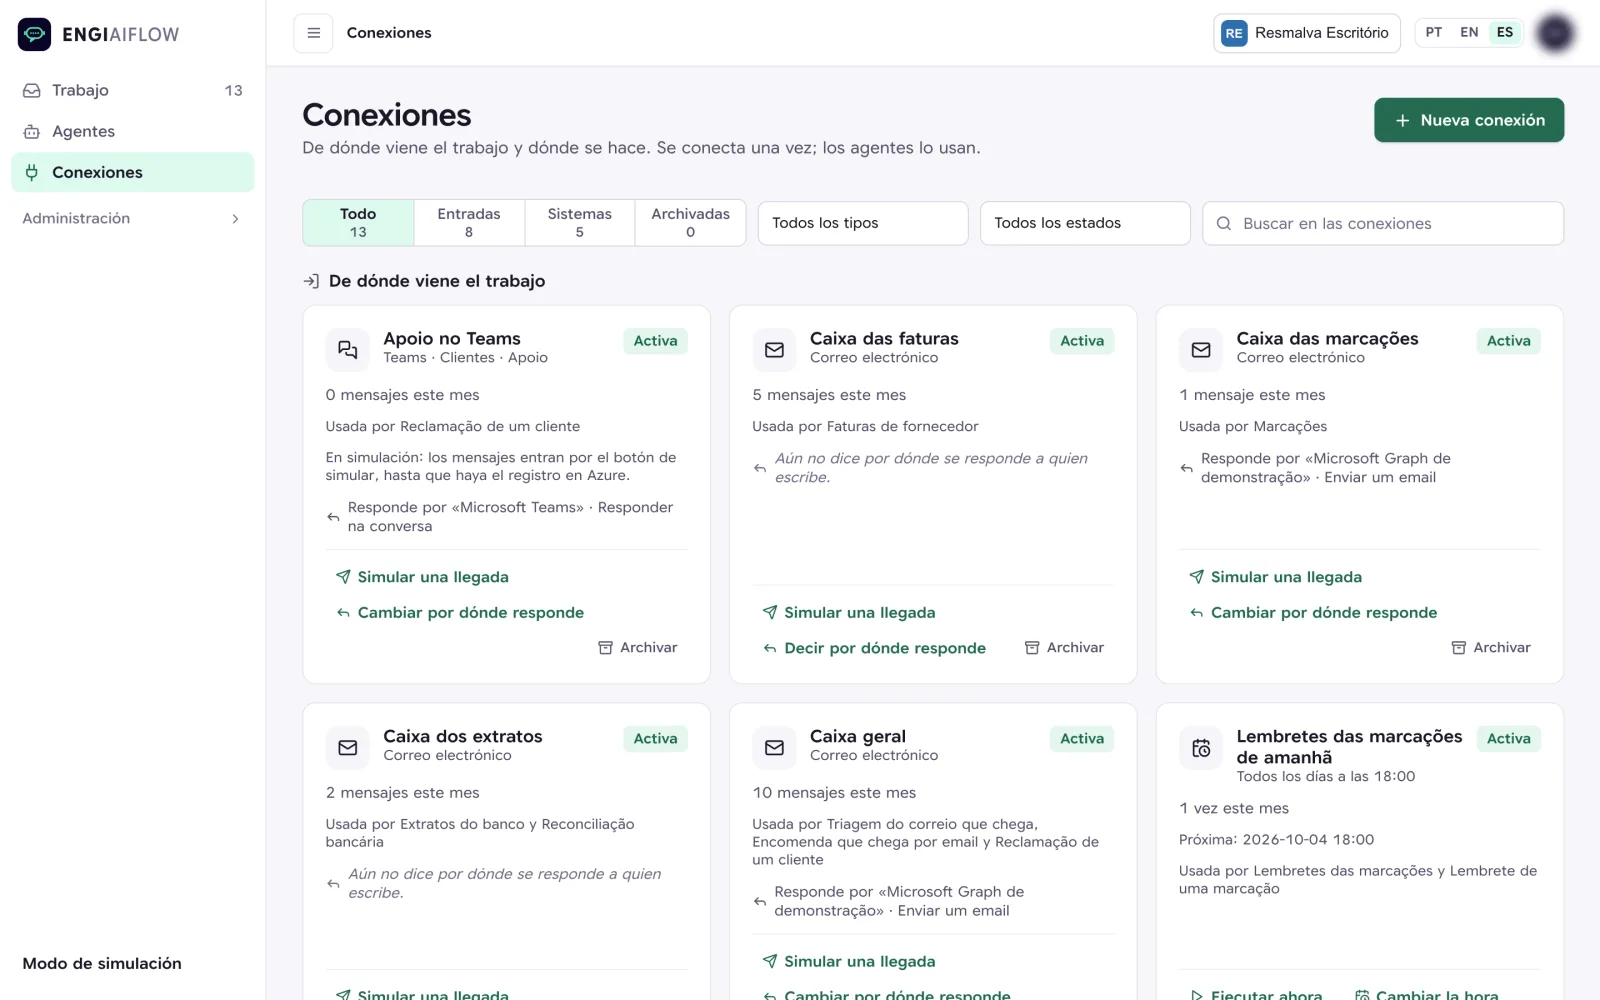Click the Nueva conexión button
The image size is (1600, 1000).
click(x=1469, y=120)
